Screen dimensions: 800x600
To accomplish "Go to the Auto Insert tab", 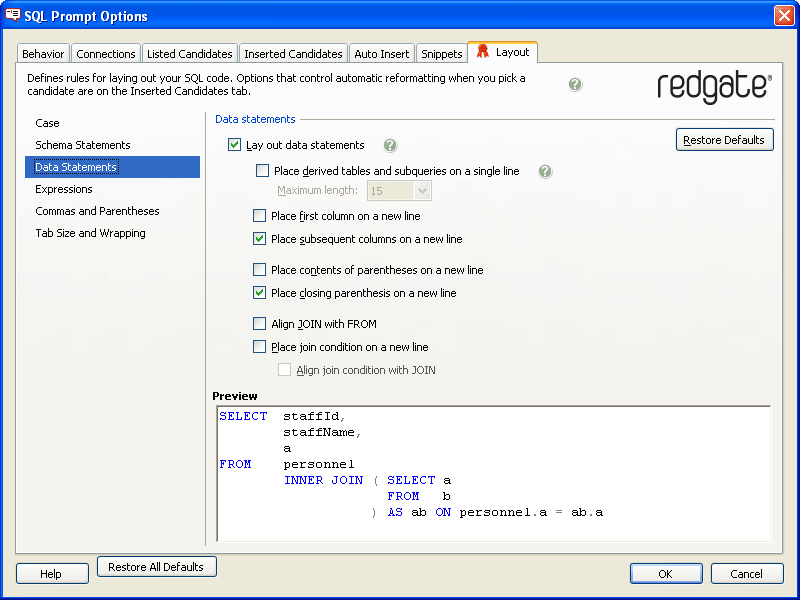I will click(382, 54).
